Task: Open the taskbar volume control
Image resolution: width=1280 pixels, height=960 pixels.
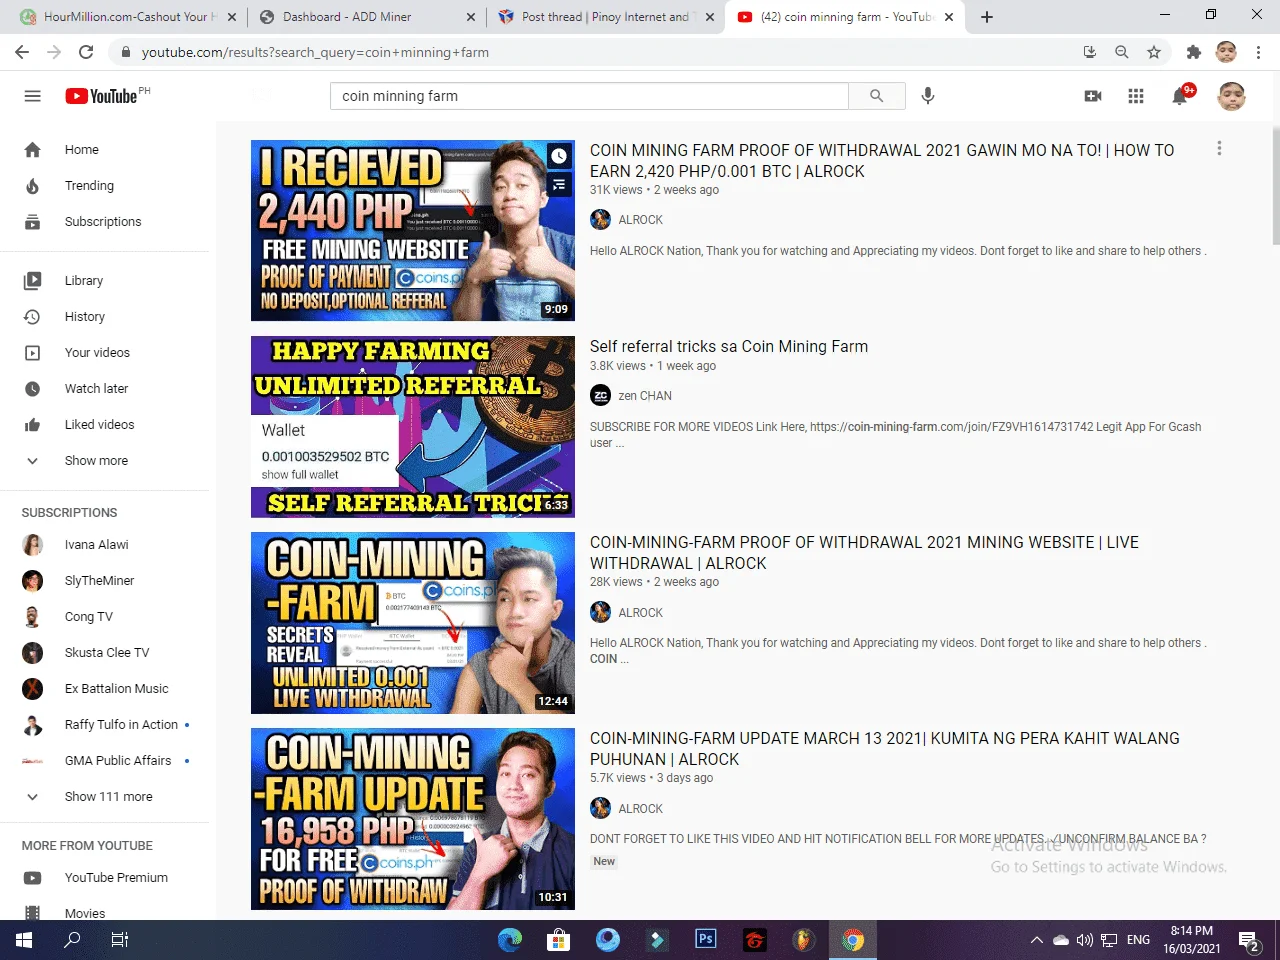Action: click(x=1085, y=940)
